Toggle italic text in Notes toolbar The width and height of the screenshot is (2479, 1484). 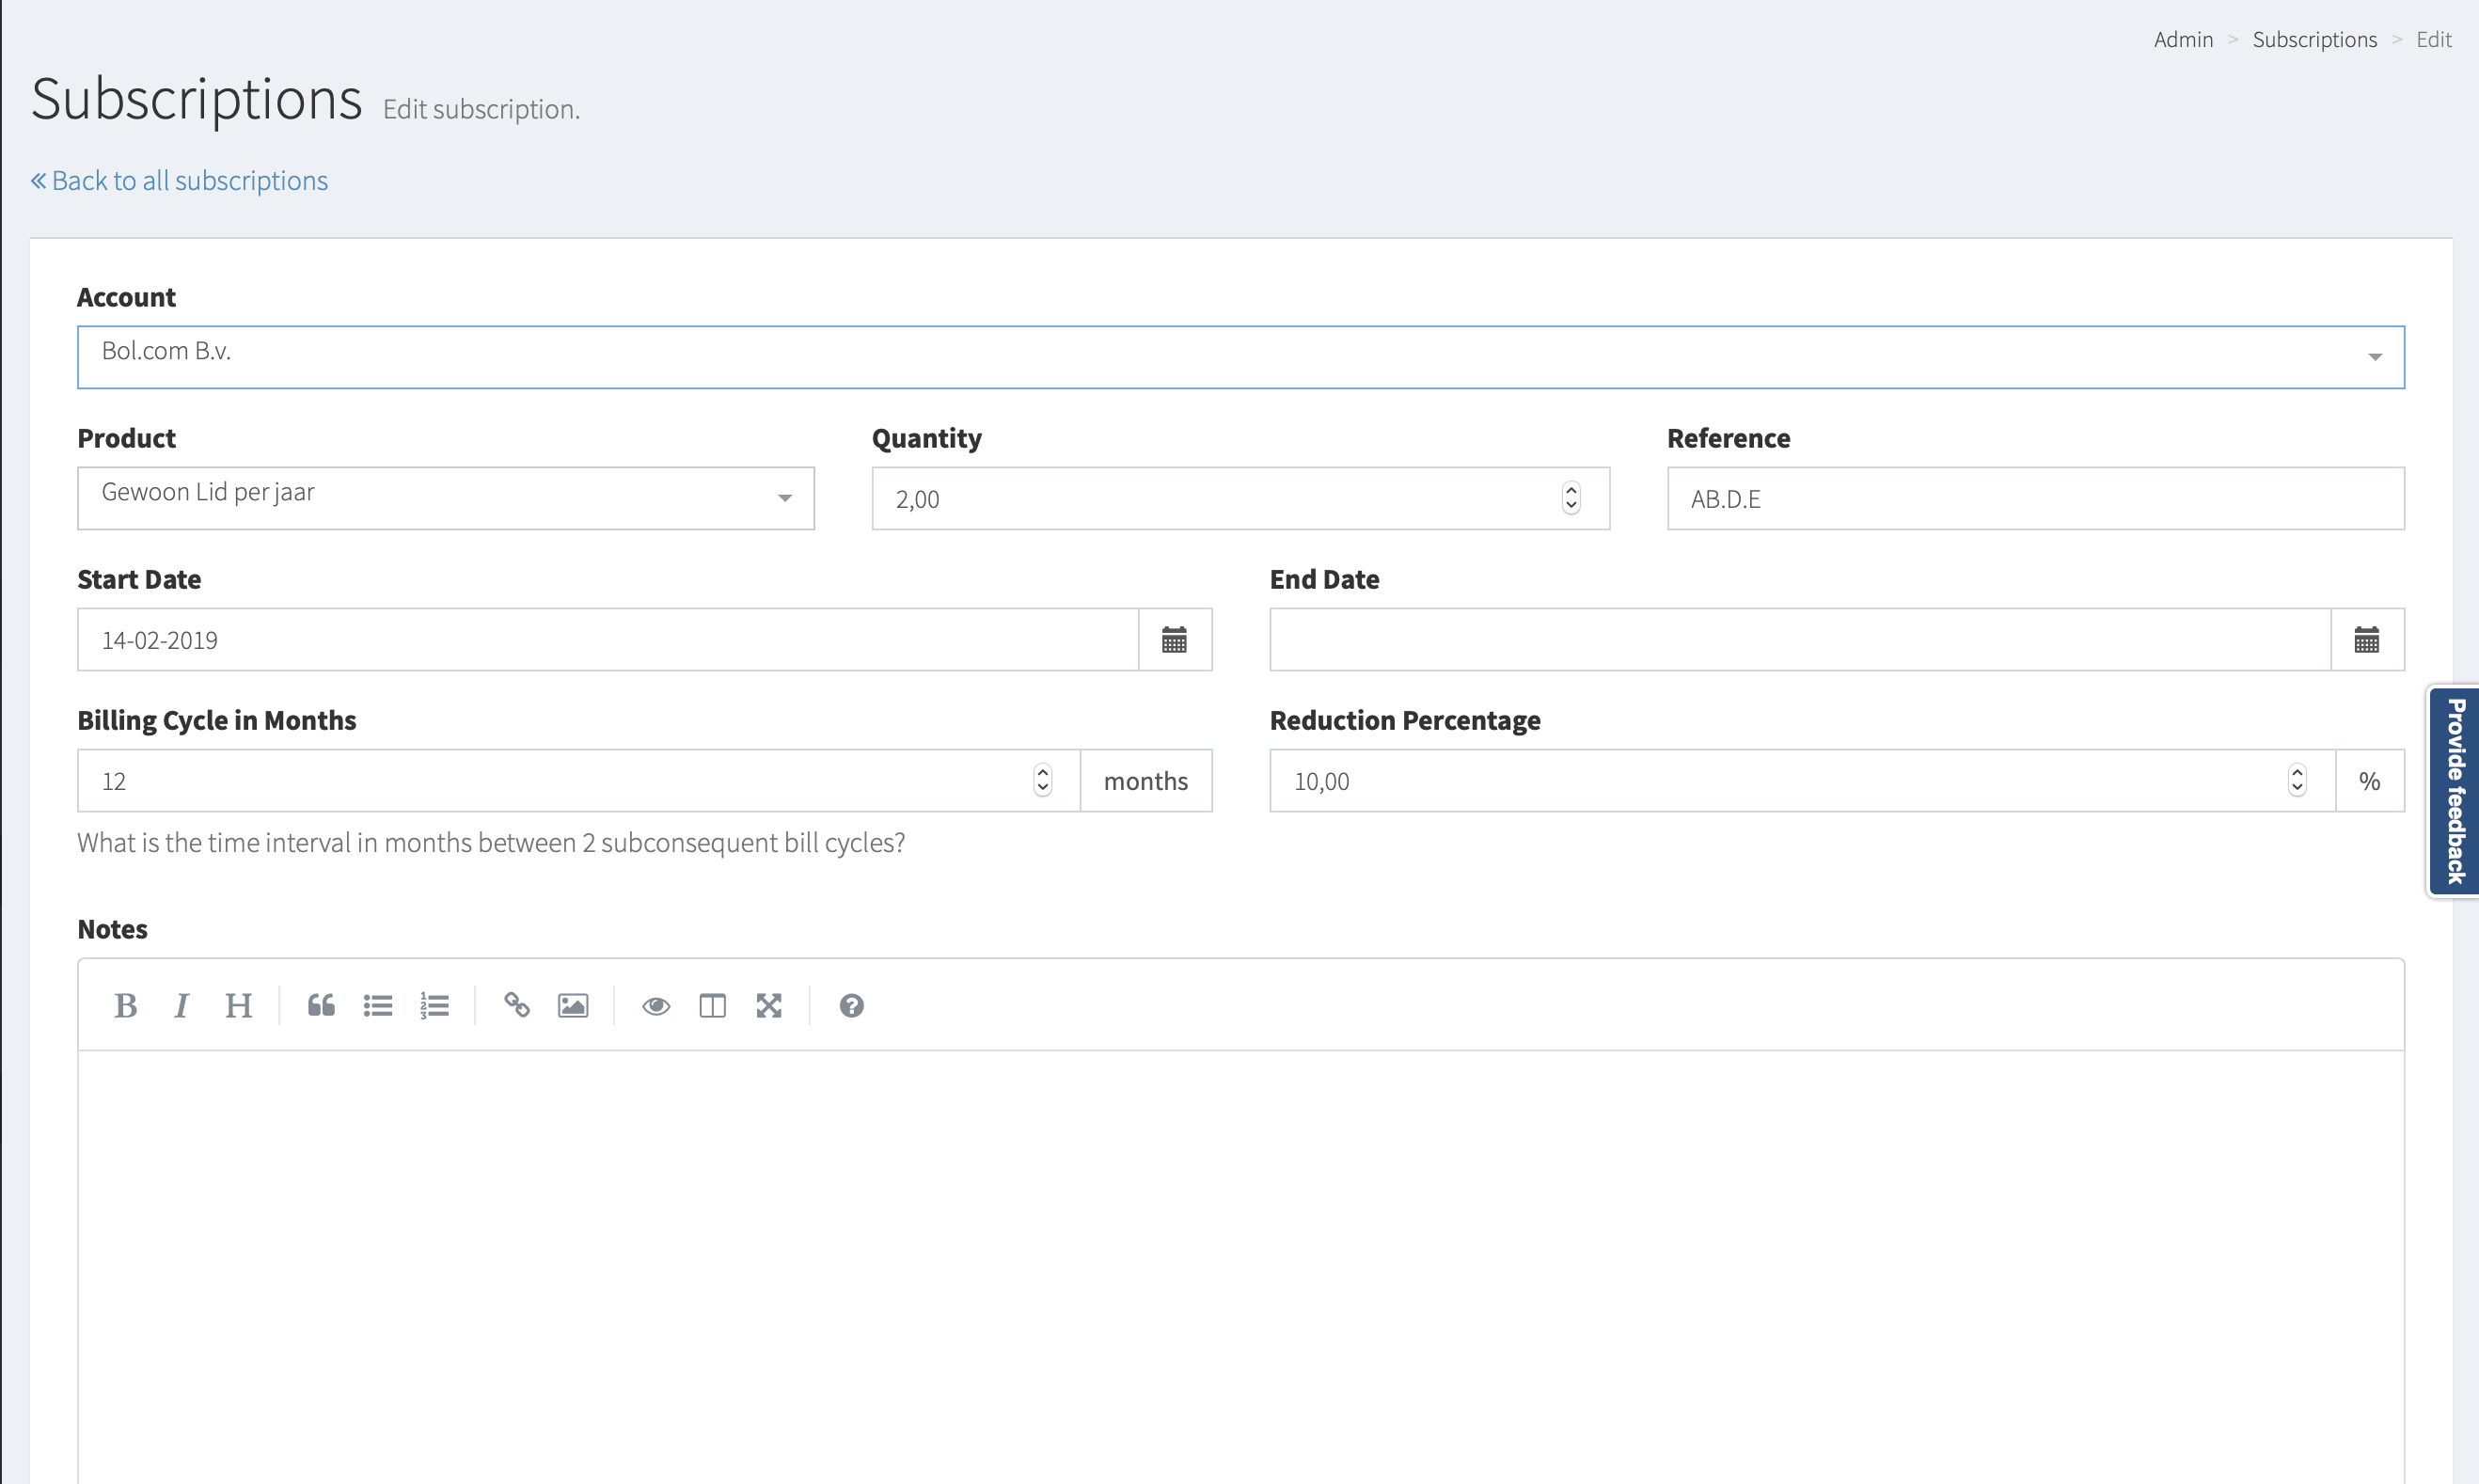[x=181, y=1005]
